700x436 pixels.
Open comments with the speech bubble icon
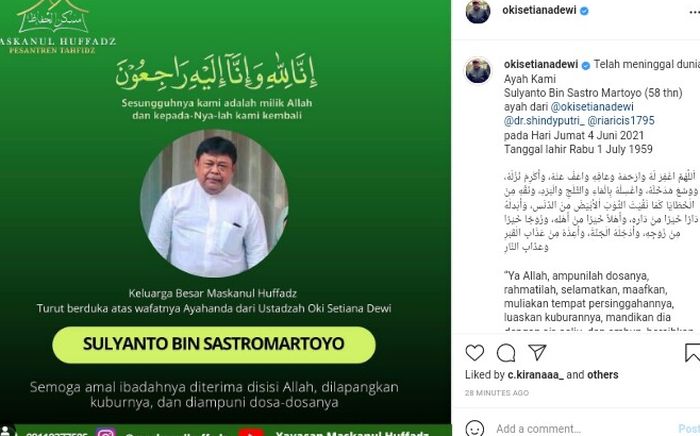(506, 353)
